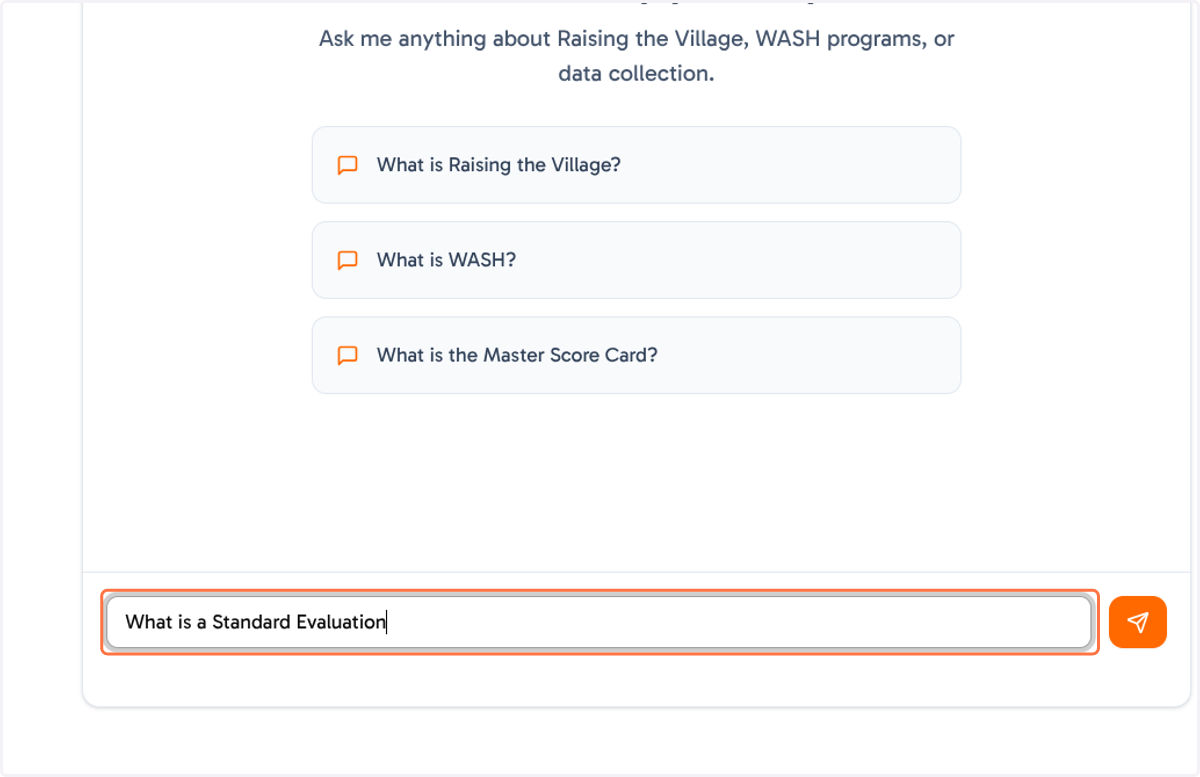Click chat bubble icon beside Master Score Card question
The image size is (1200, 777).
[347, 355]
